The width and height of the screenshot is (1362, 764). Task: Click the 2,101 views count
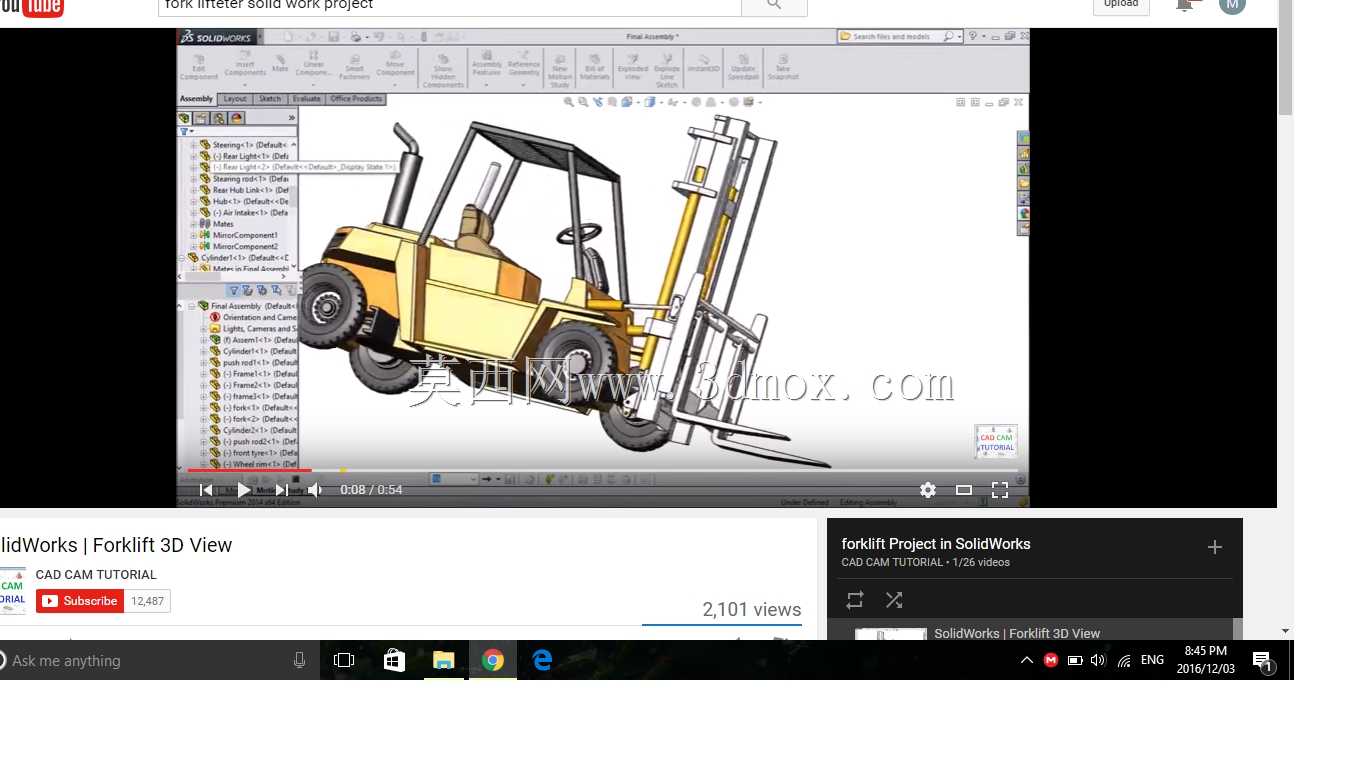tap(752, 610)
